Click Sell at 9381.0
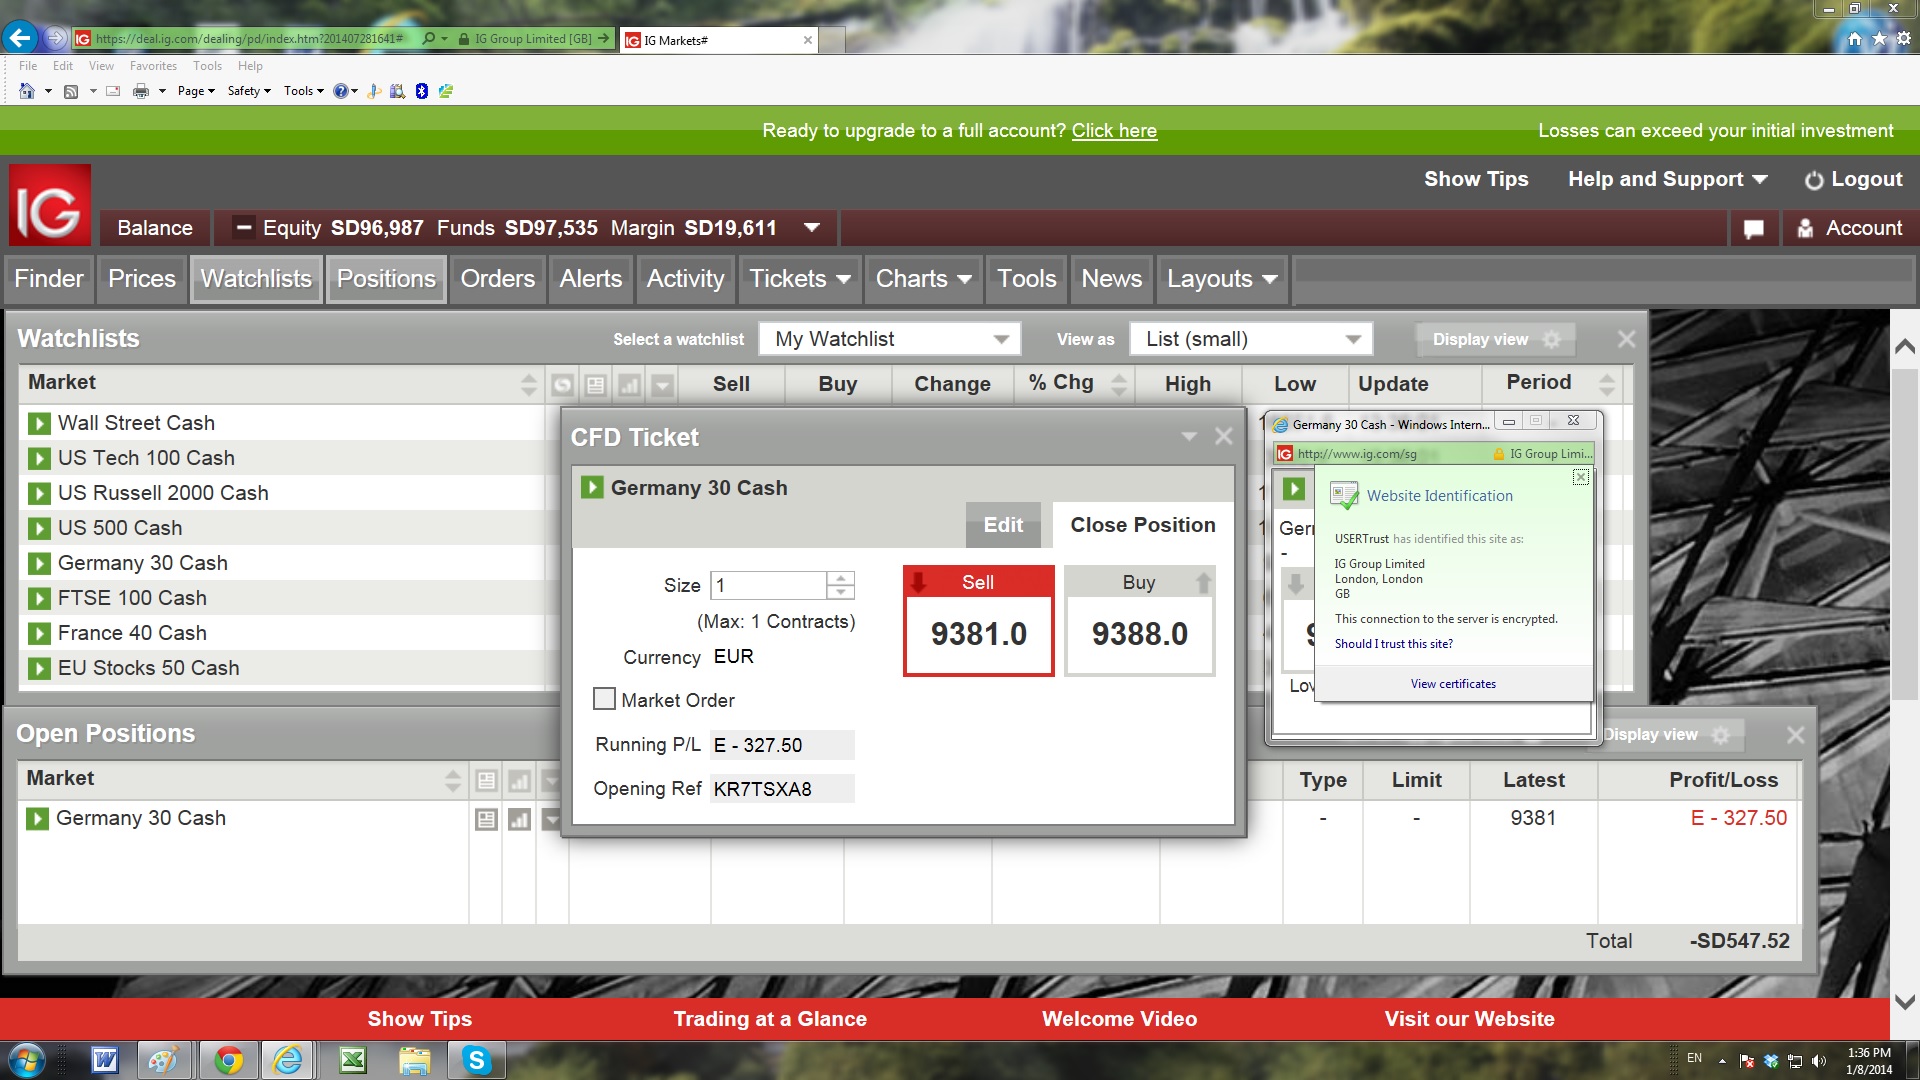 pos(978,621)
